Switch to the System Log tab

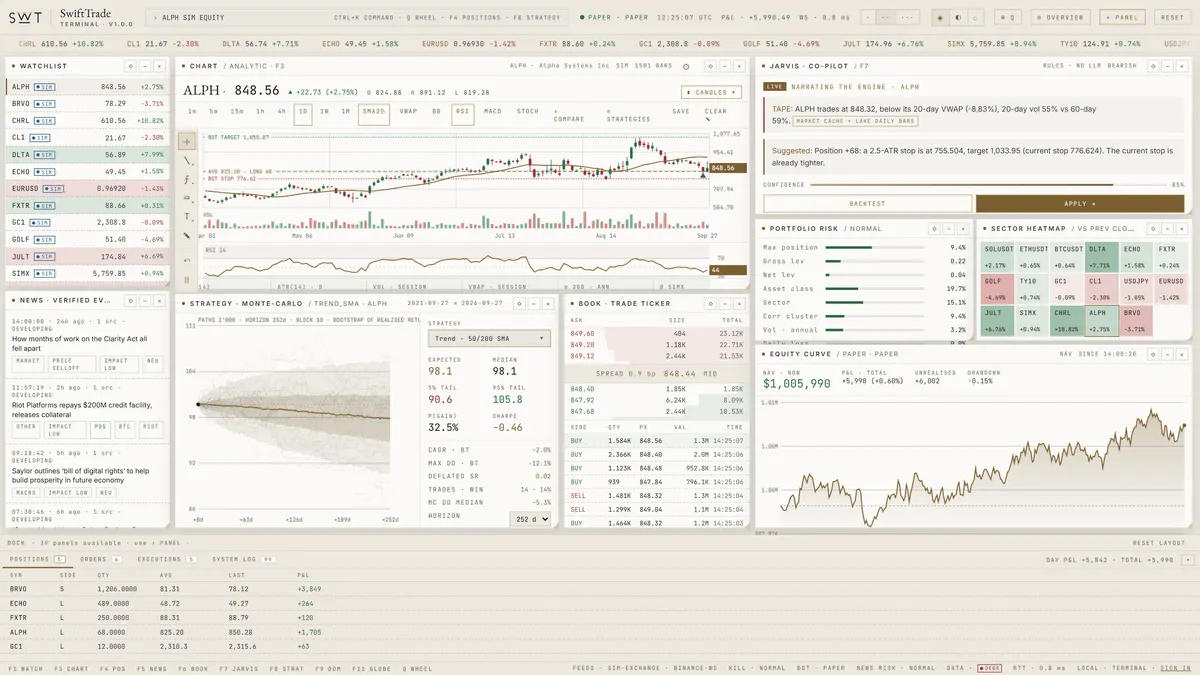pos(243,559)
